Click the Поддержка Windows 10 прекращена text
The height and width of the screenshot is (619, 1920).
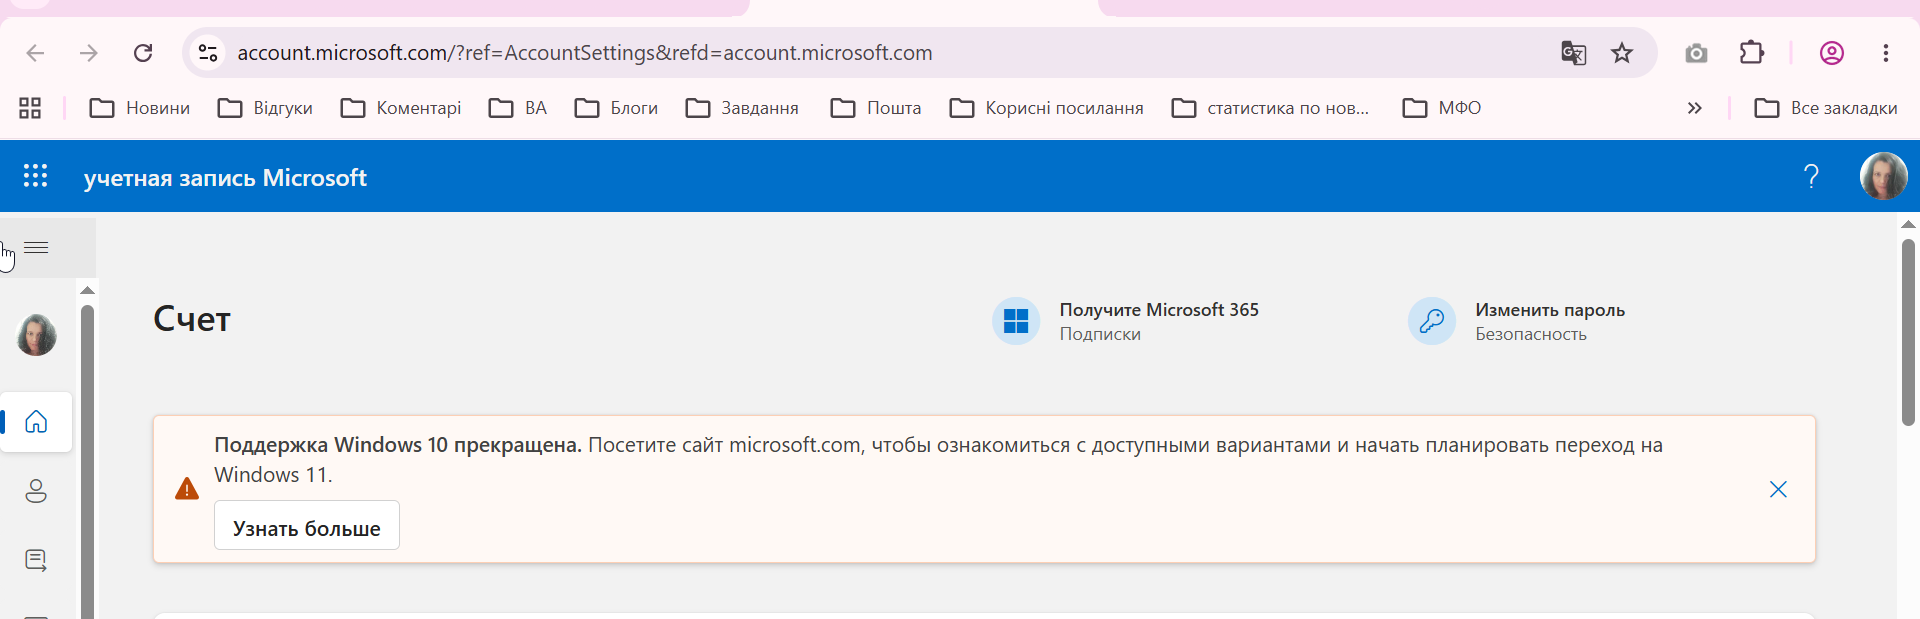click(398, 445)
